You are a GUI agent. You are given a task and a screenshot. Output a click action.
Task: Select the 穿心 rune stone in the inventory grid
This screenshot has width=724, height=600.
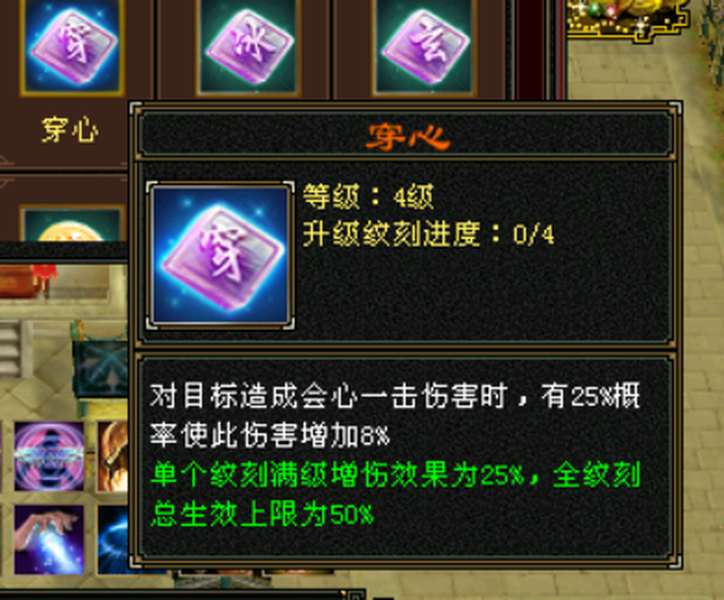click(72, 46)
